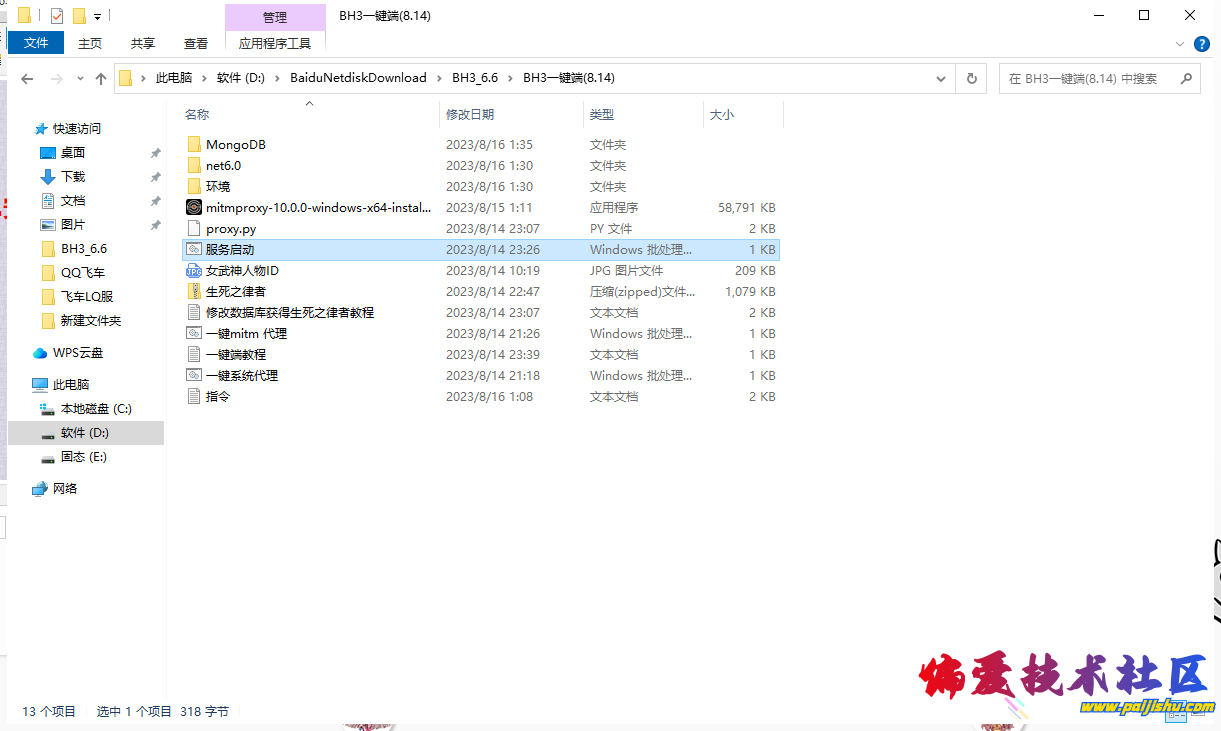Open WPS云盘 in navigation pane

click(78, 353)
